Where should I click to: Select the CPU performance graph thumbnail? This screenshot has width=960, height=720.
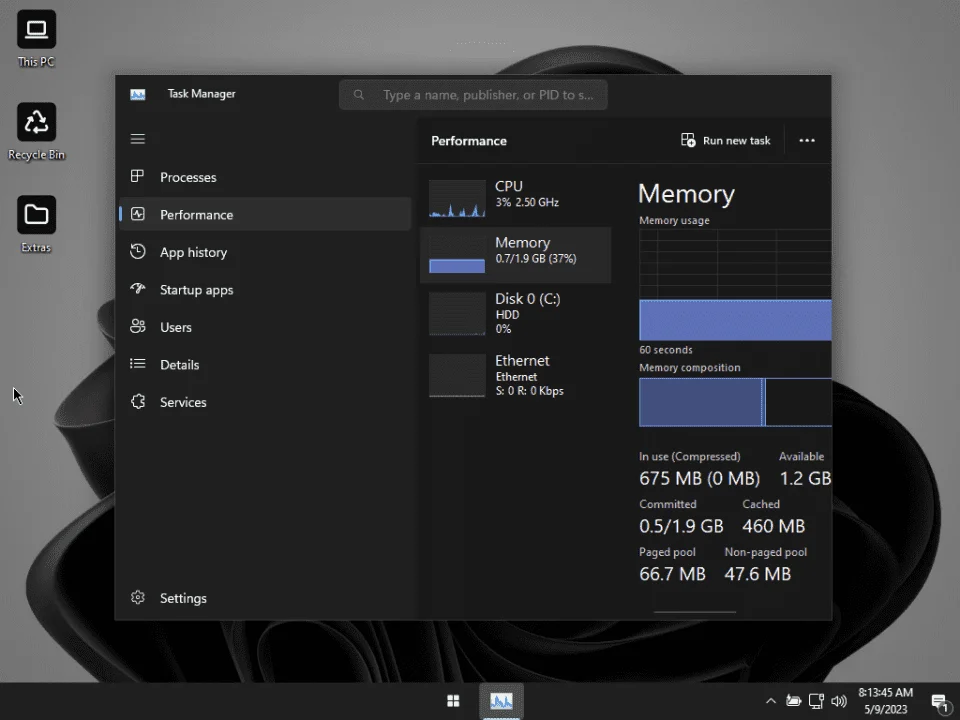(x=457, y=198)
